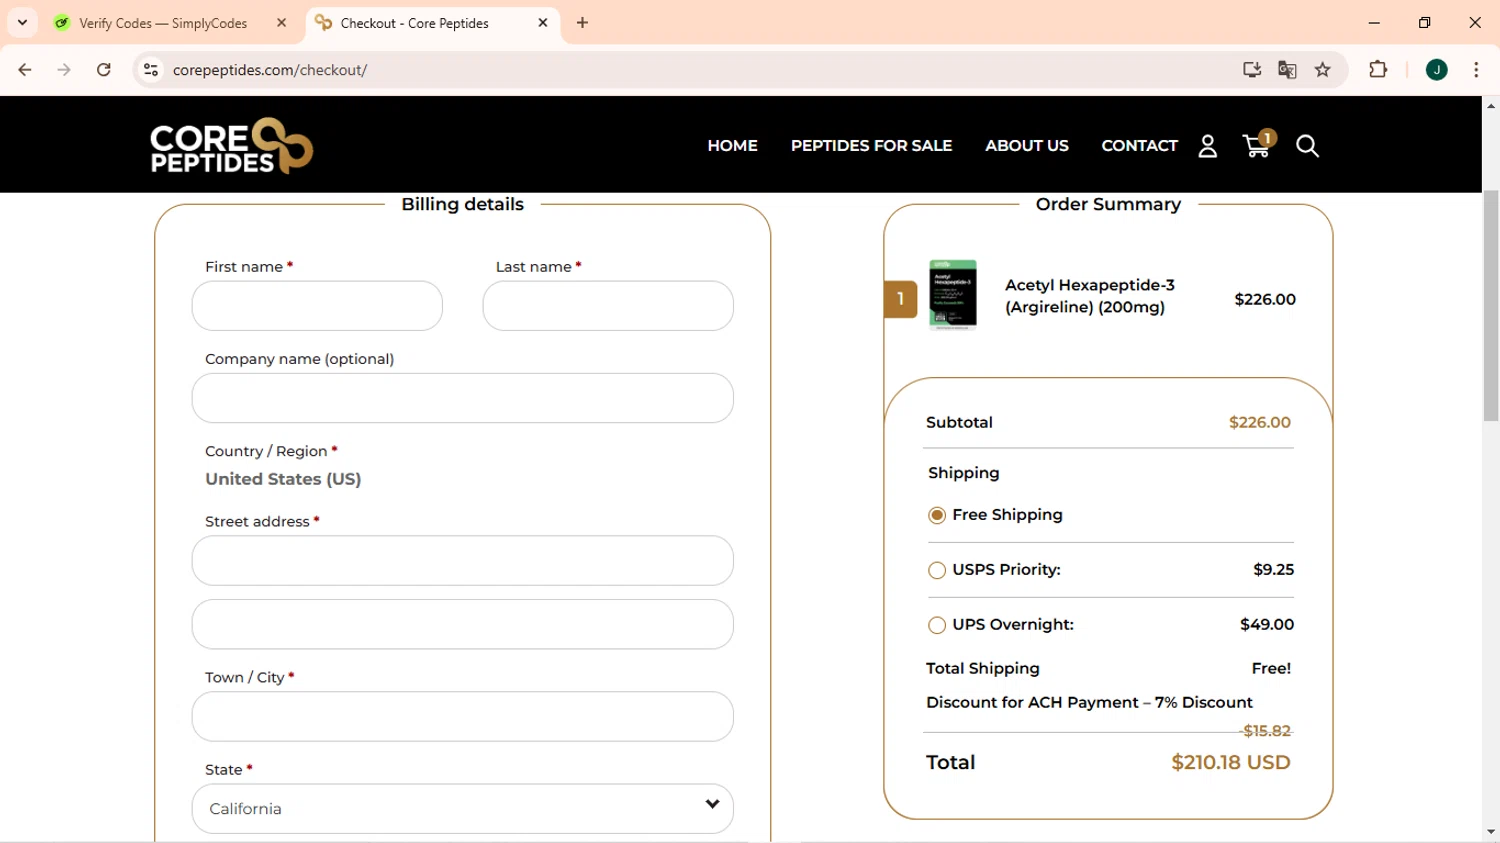Switch to Verify Codes — SimplyCodes tab

pos(163,23)
